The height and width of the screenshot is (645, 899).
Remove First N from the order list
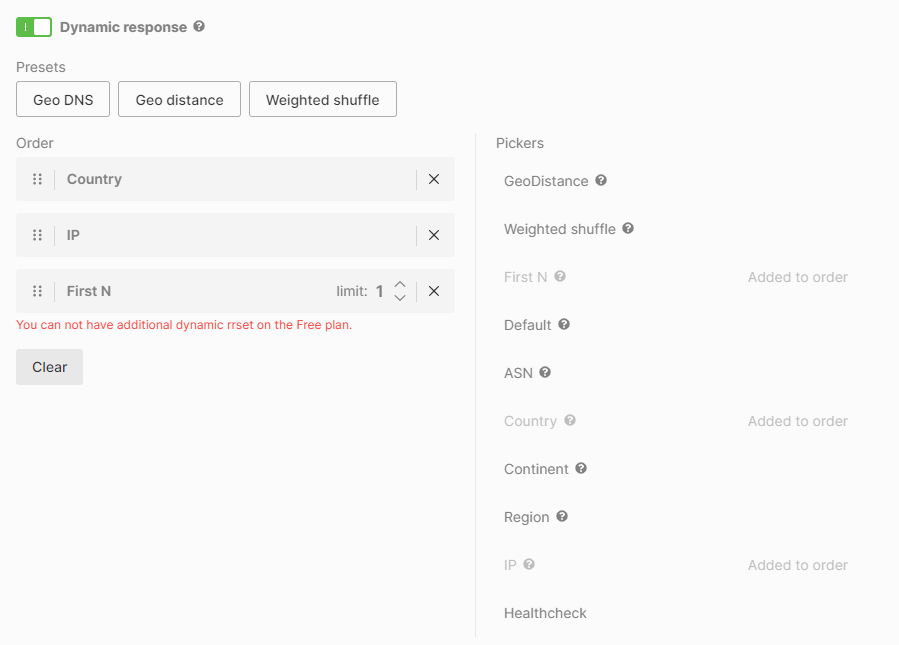pyautogui.click(x=434, y=291)
